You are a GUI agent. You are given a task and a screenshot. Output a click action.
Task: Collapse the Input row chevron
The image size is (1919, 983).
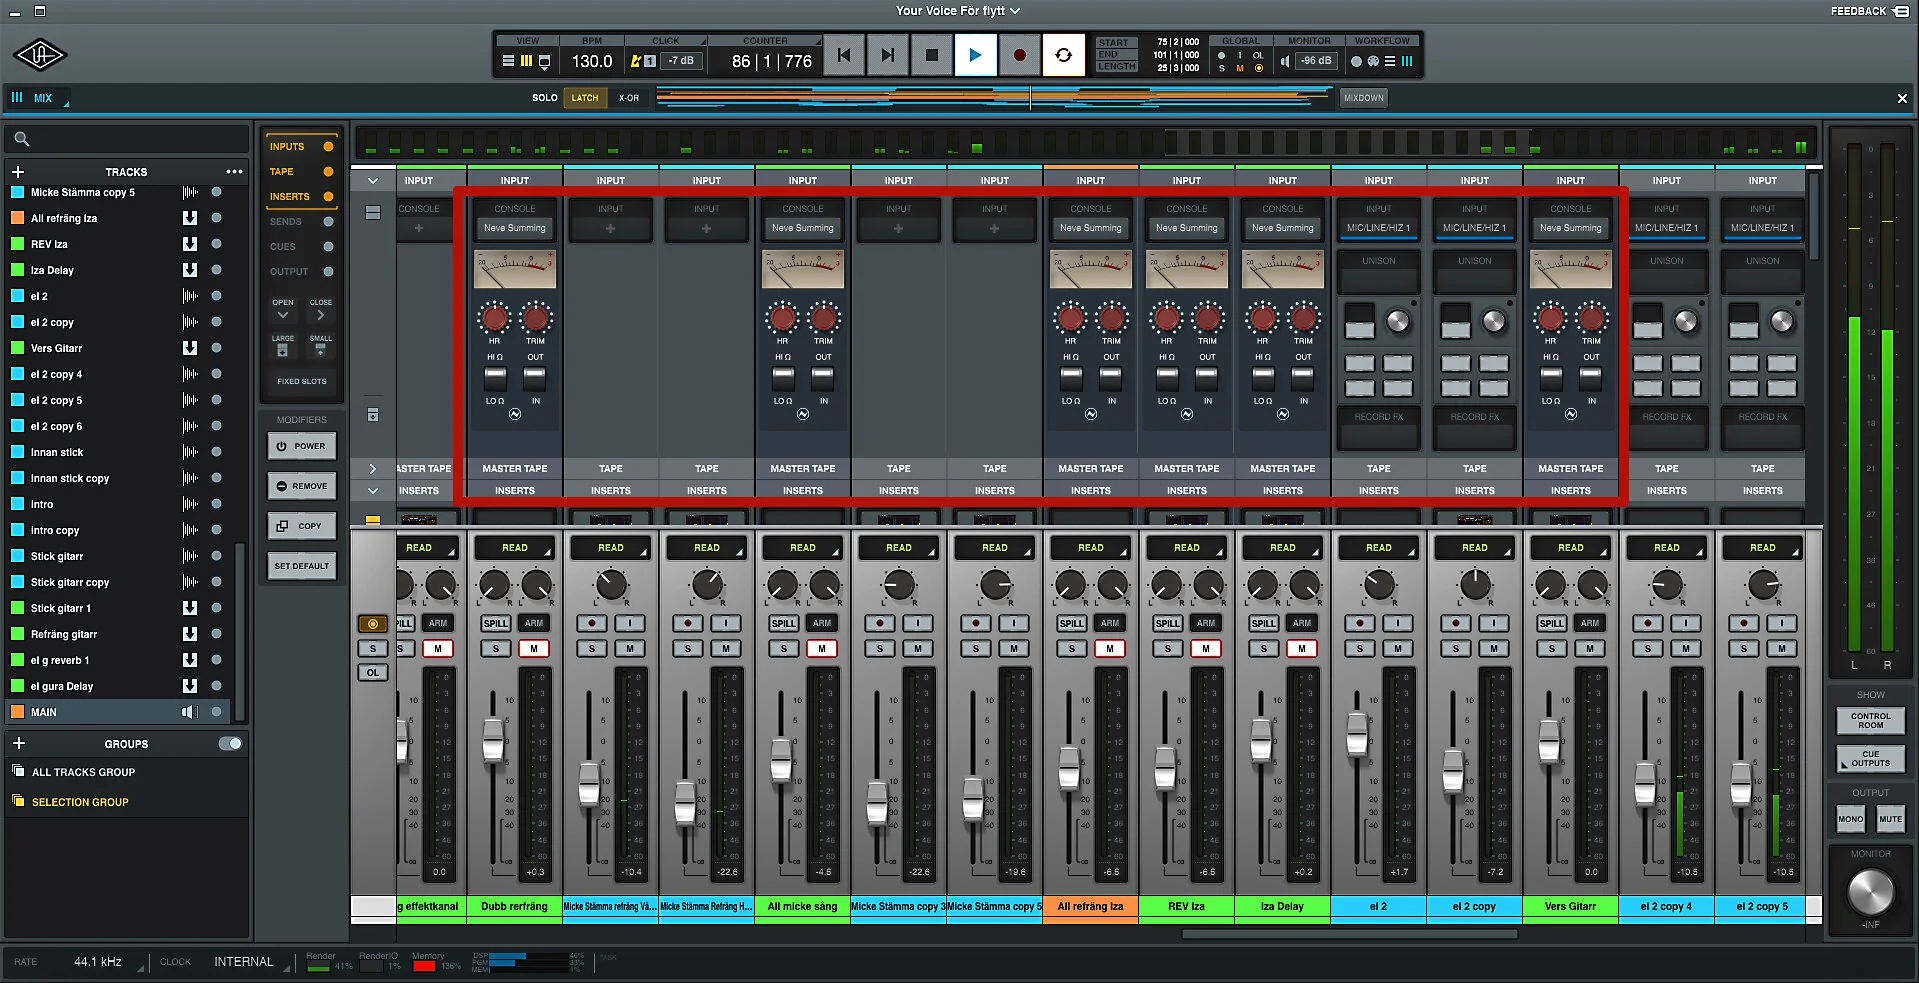click(x=372, y=181)
